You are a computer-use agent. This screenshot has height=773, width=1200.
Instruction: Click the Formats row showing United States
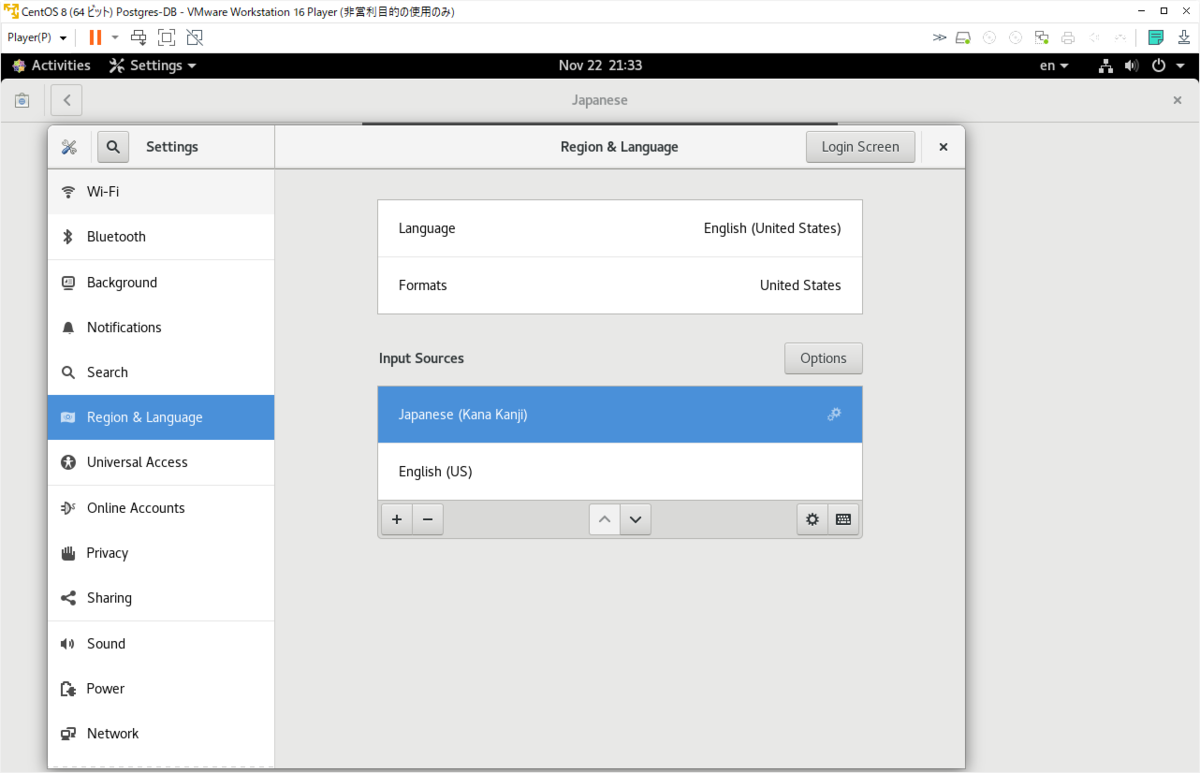(620, 285)
